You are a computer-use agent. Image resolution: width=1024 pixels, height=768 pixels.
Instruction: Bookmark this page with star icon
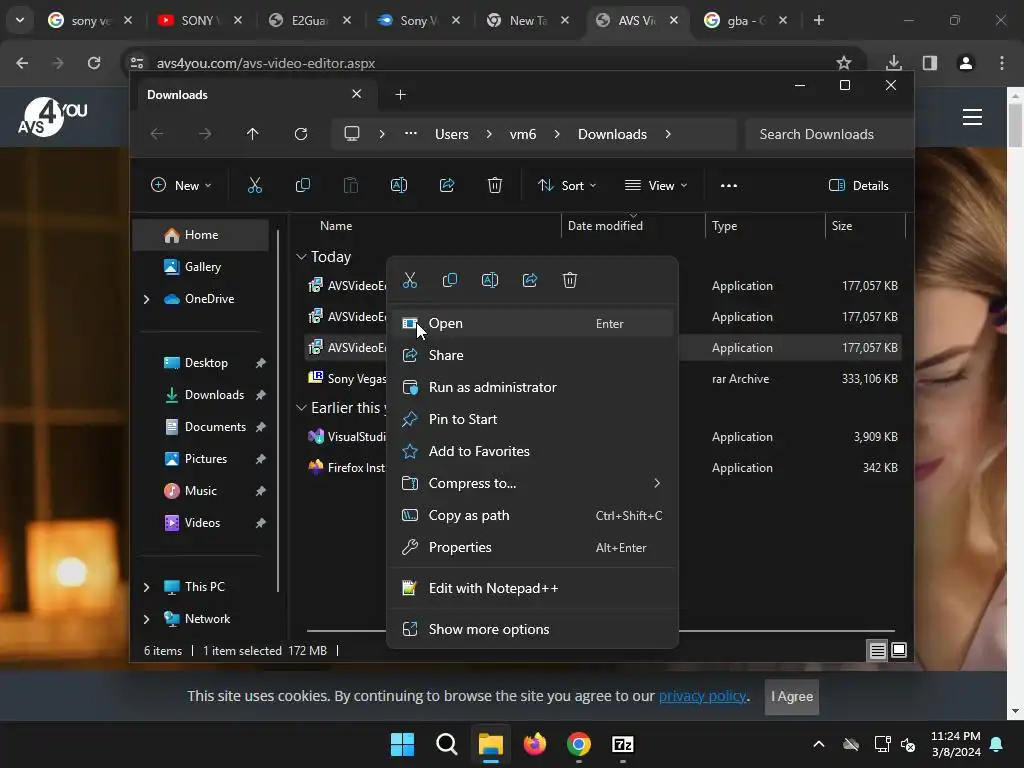pyautogui.click(x=844, y=63)
